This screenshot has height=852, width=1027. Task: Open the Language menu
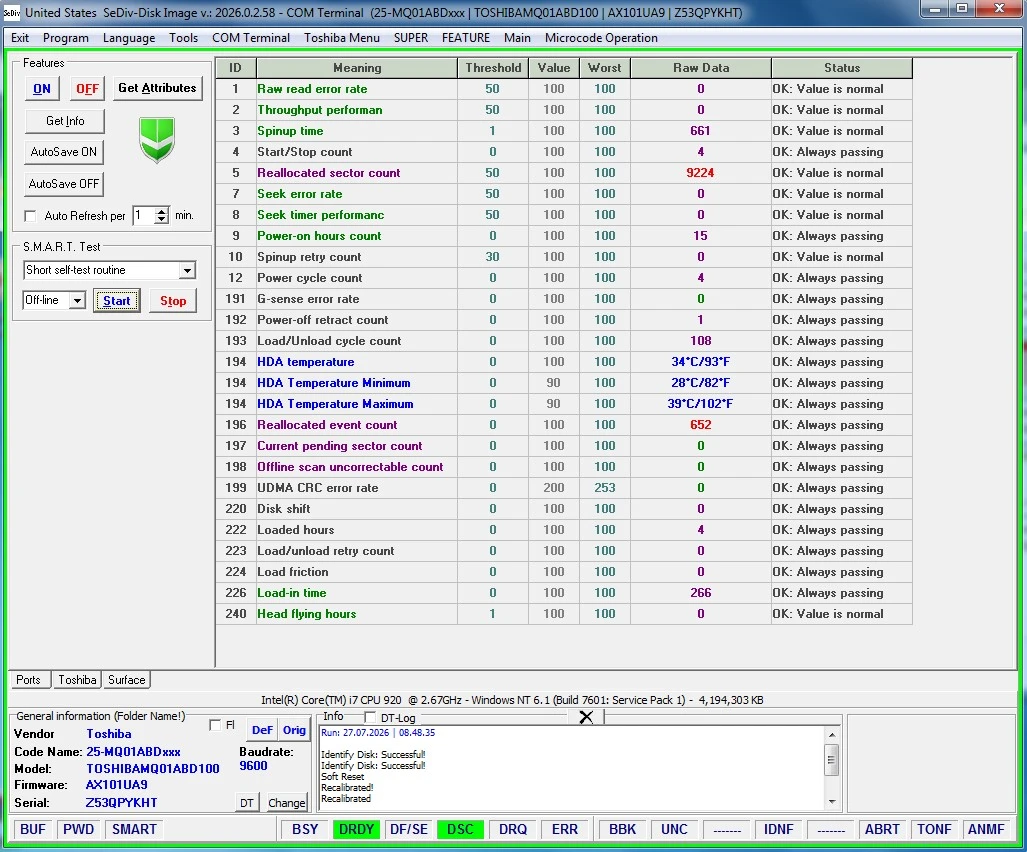pos(129,38)
